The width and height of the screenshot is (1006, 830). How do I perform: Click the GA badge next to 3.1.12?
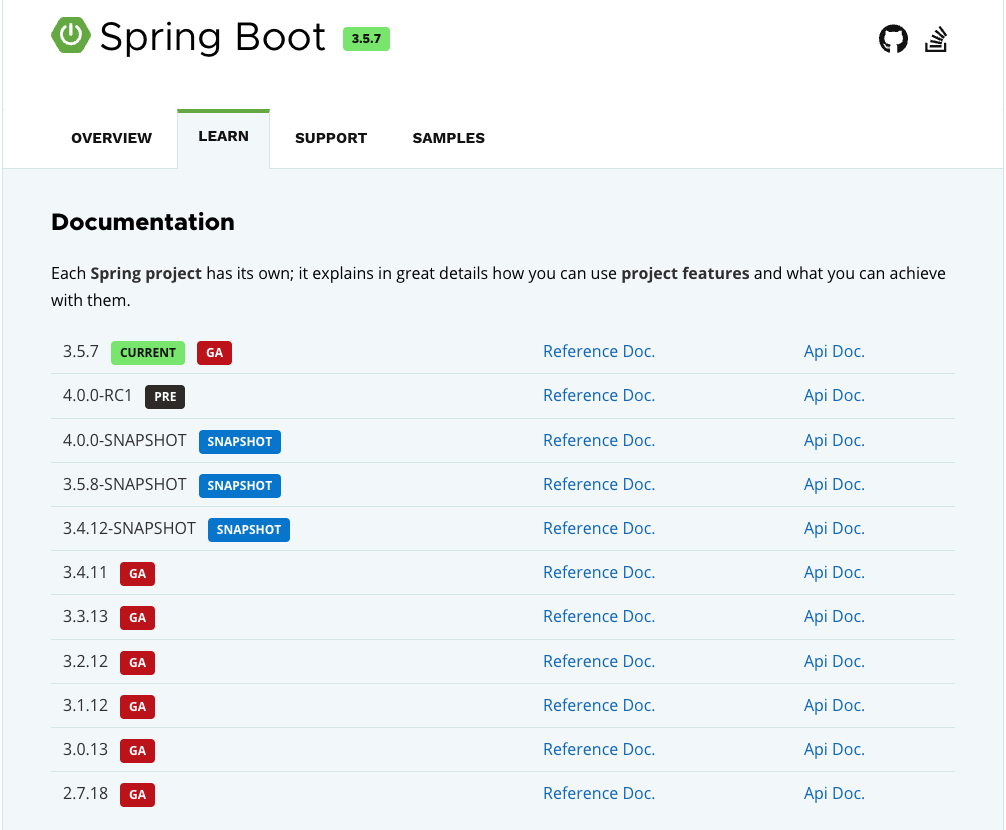click(137, 707)
